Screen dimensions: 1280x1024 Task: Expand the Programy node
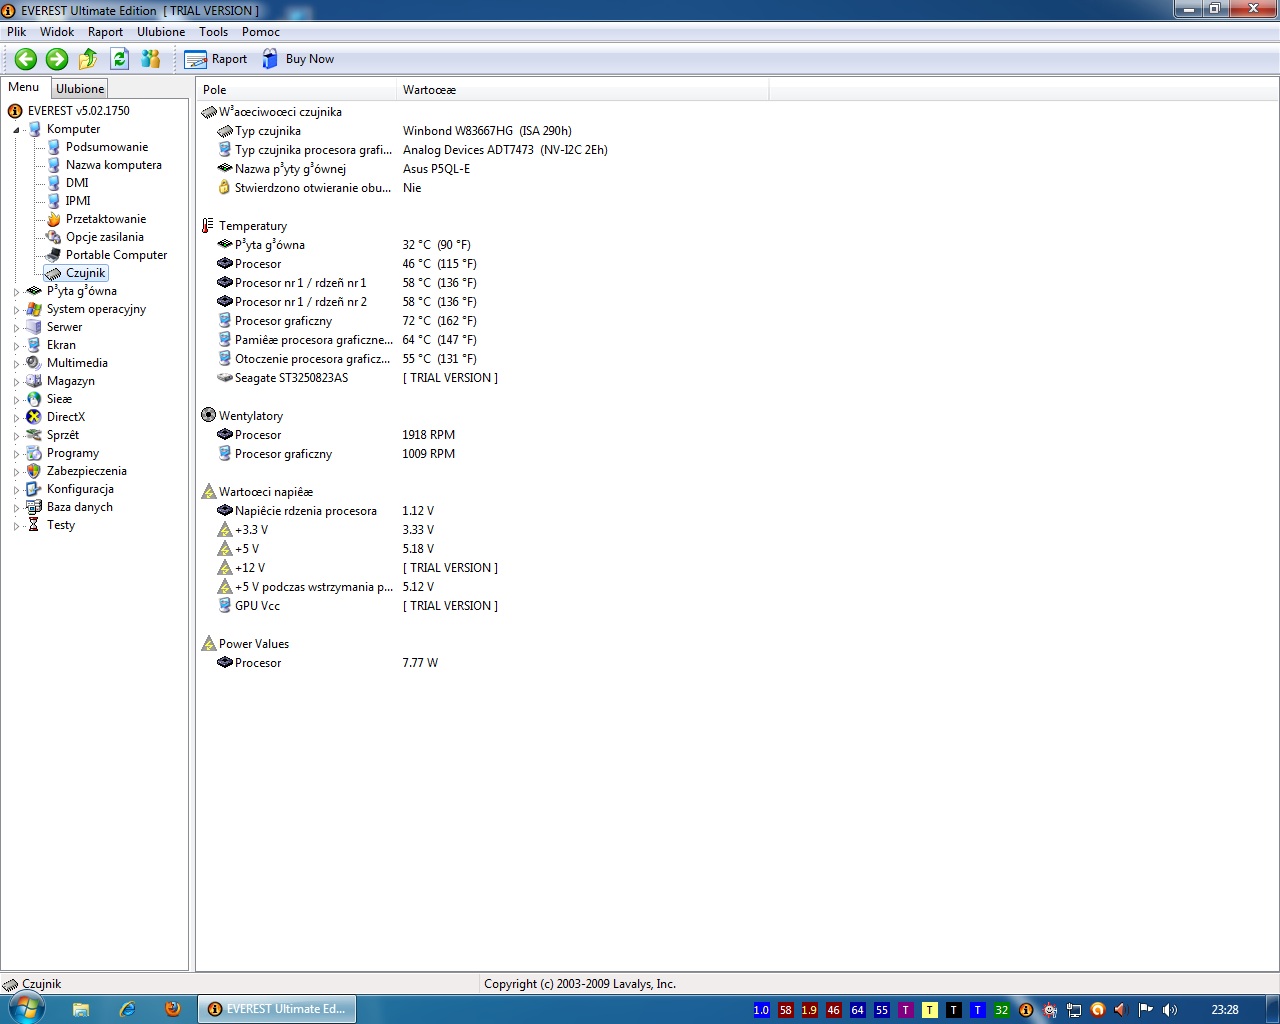17,454
